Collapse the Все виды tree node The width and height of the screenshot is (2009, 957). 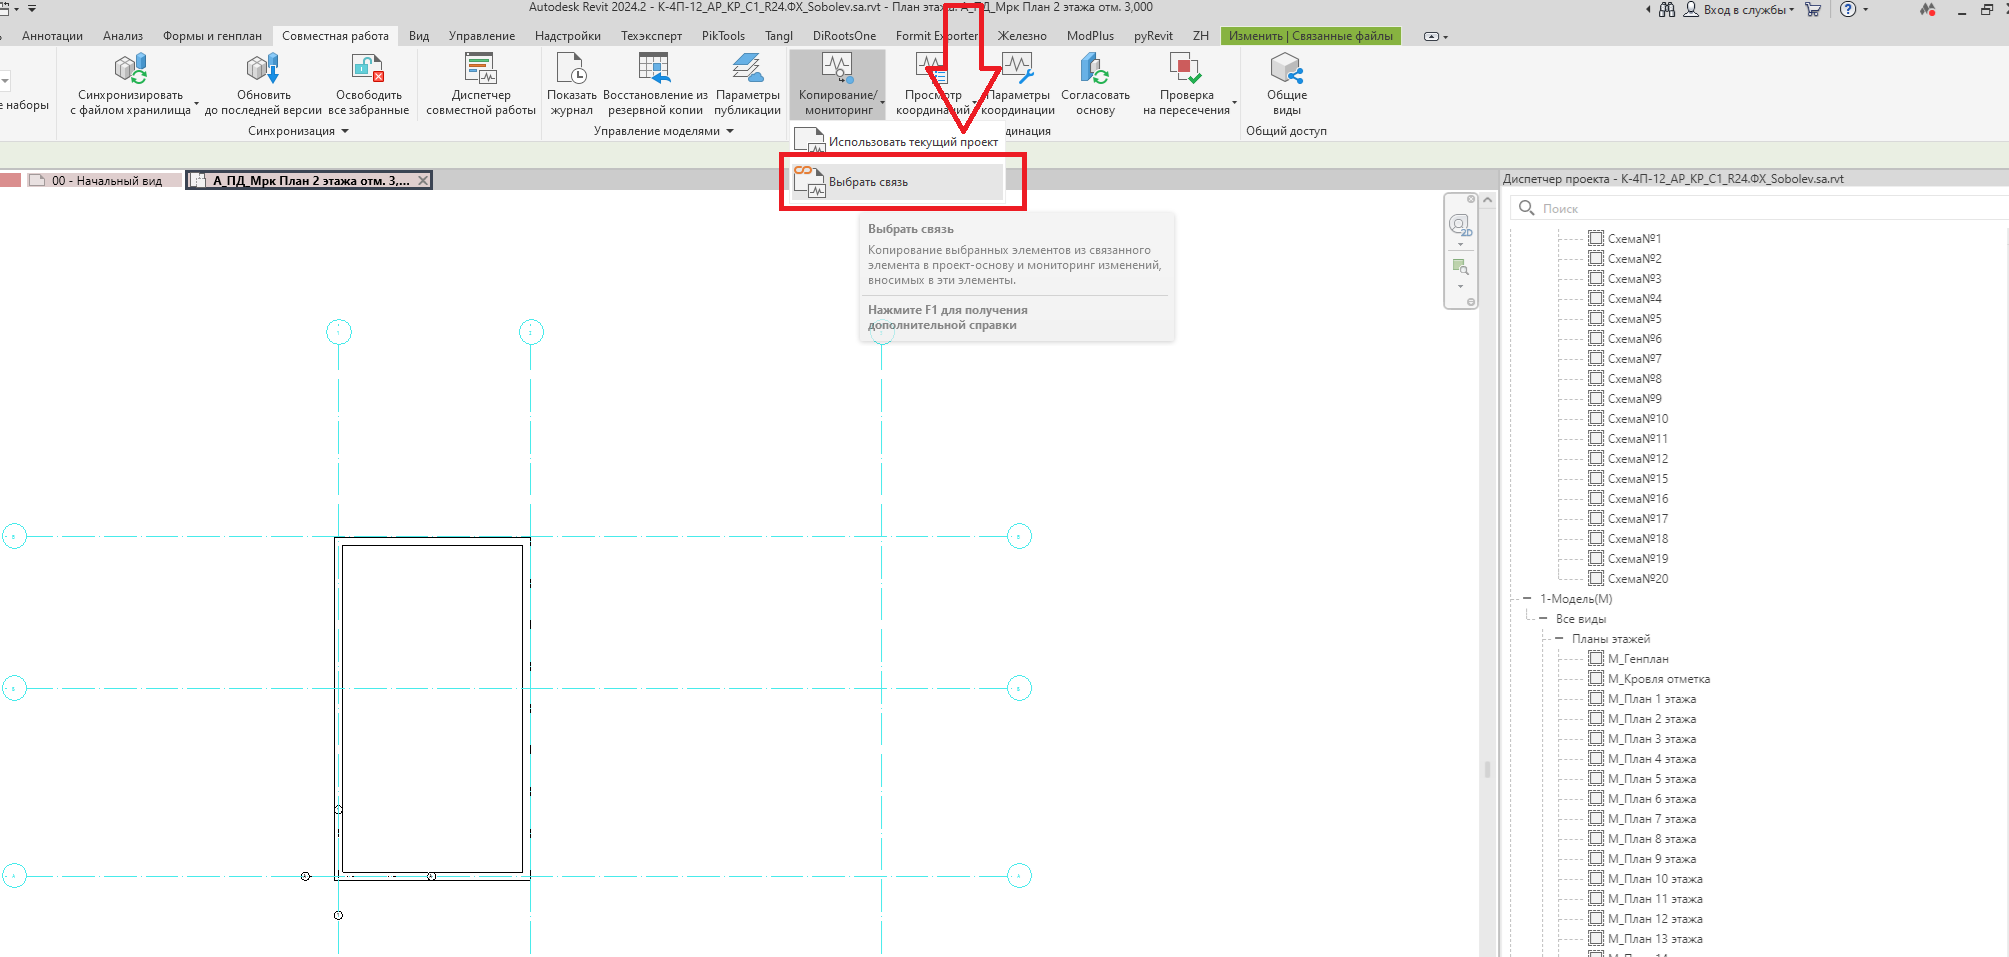pyautogui.click(x=1543, y=618)
